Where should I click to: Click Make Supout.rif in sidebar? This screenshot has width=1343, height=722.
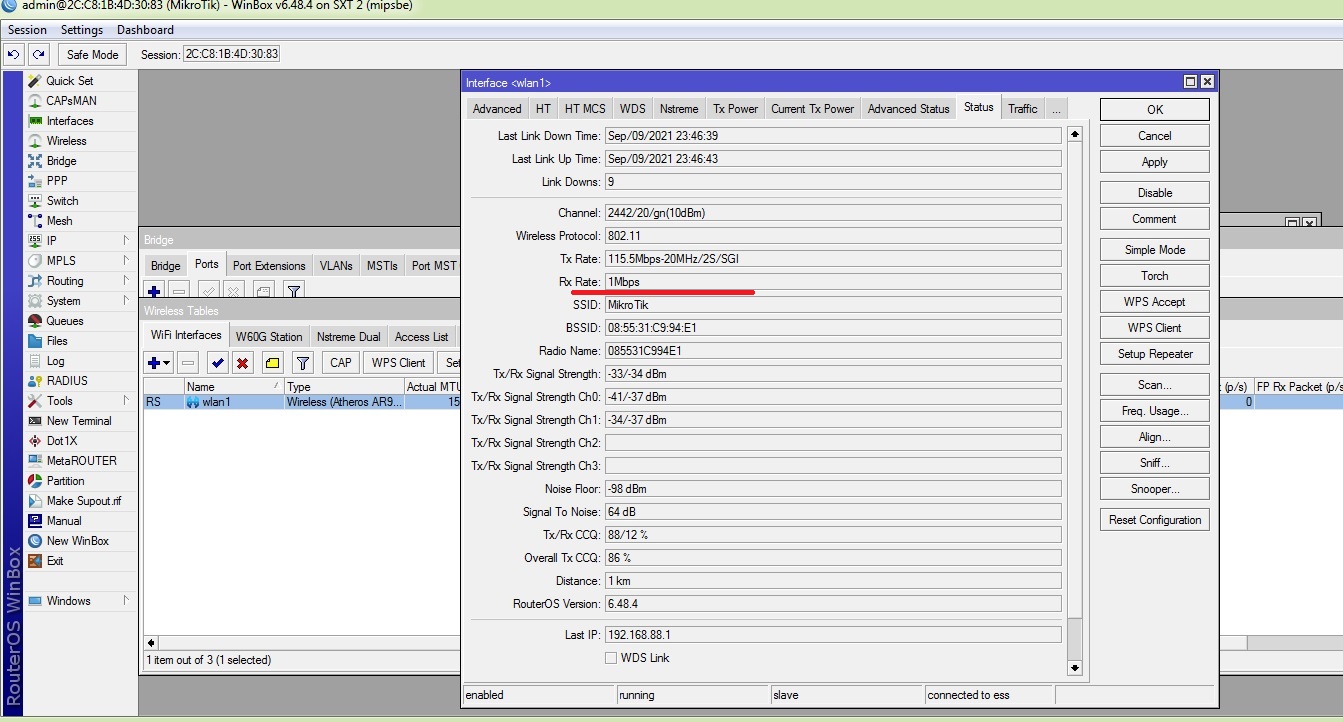83,501
